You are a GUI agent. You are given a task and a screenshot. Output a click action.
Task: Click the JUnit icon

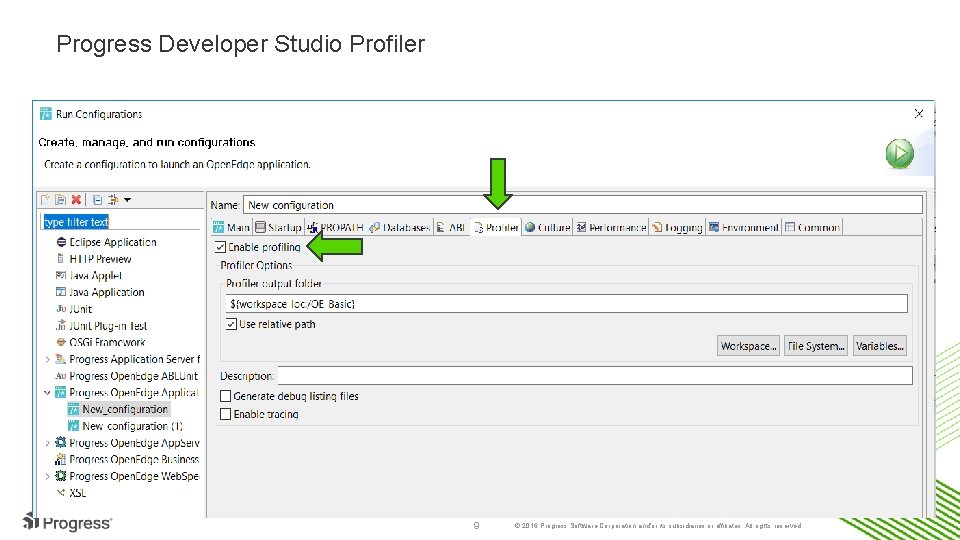click(x=61, y=309)
